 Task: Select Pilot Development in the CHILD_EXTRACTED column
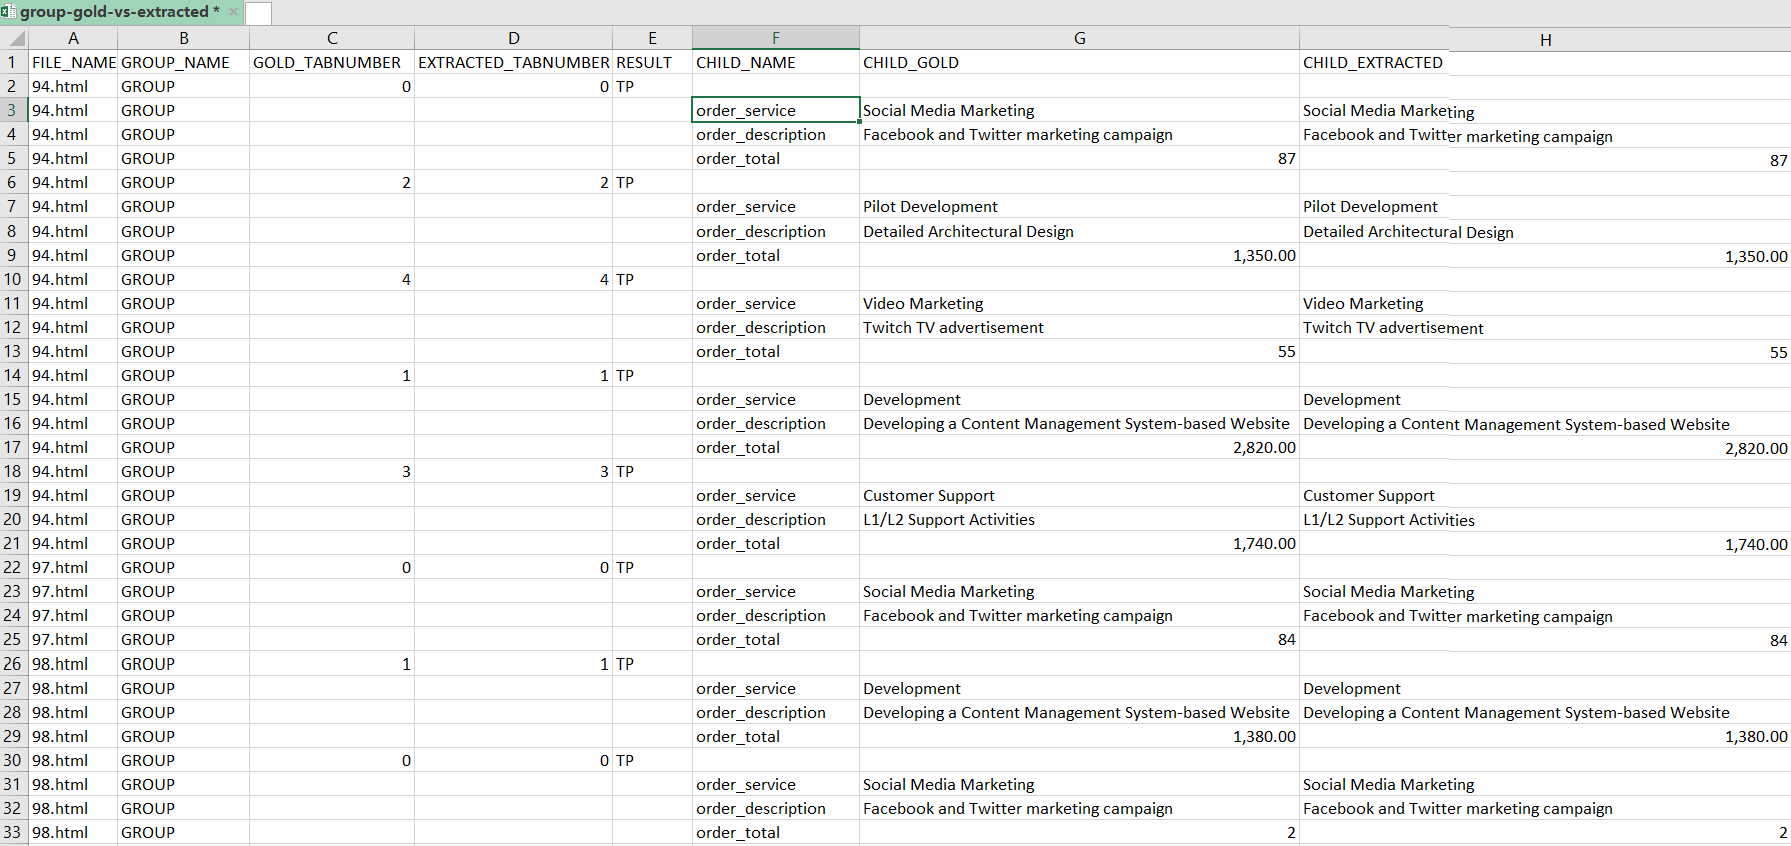tap(1546, 206)
